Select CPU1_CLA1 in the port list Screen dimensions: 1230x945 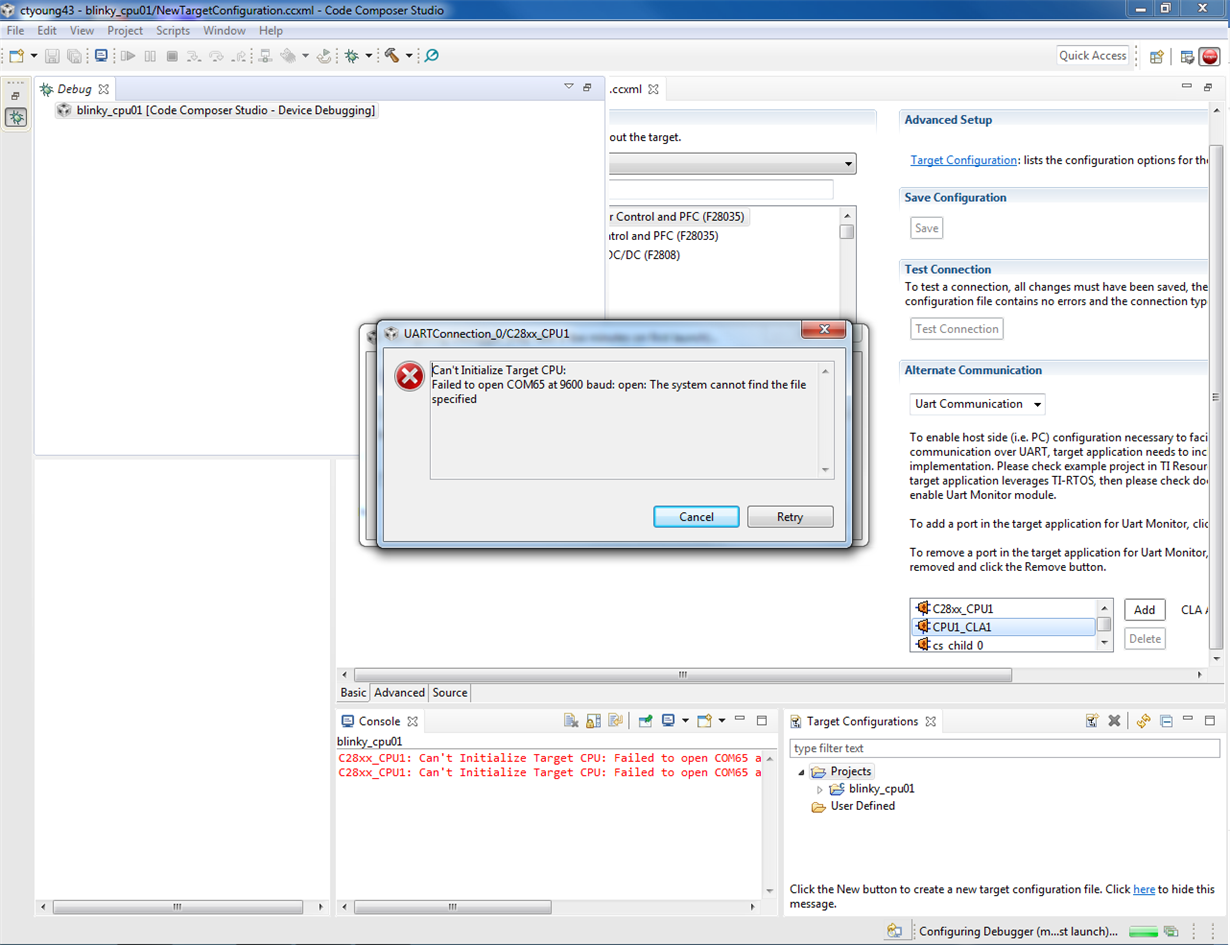(1004, 627)
